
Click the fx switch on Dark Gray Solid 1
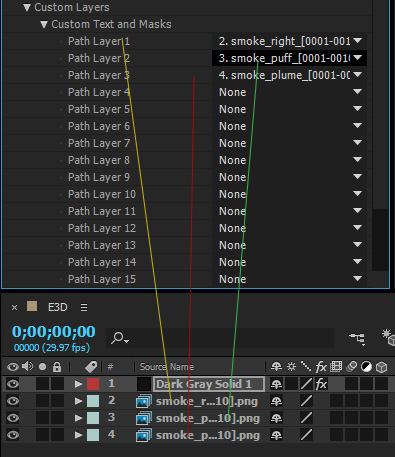pos(321,384)
